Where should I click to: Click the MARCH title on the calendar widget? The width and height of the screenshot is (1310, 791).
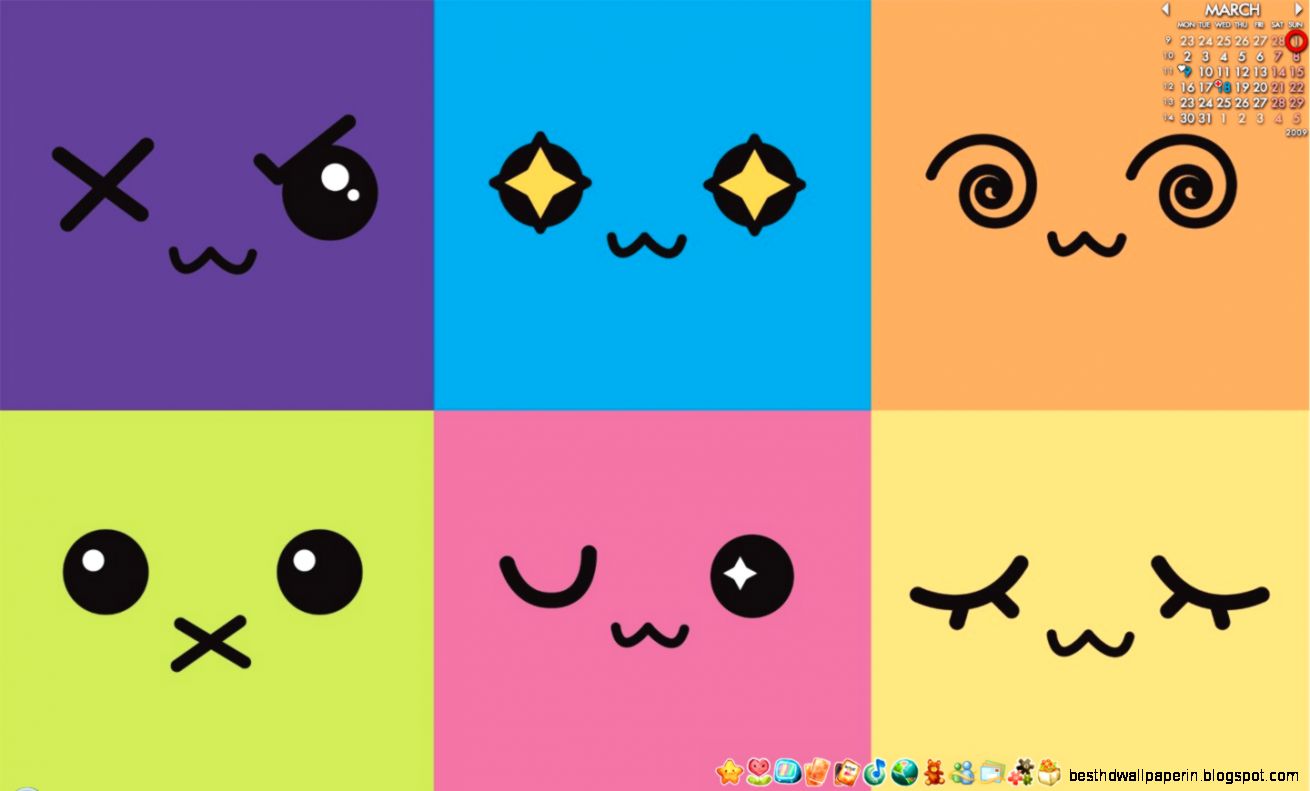[x=1233, y=9]
